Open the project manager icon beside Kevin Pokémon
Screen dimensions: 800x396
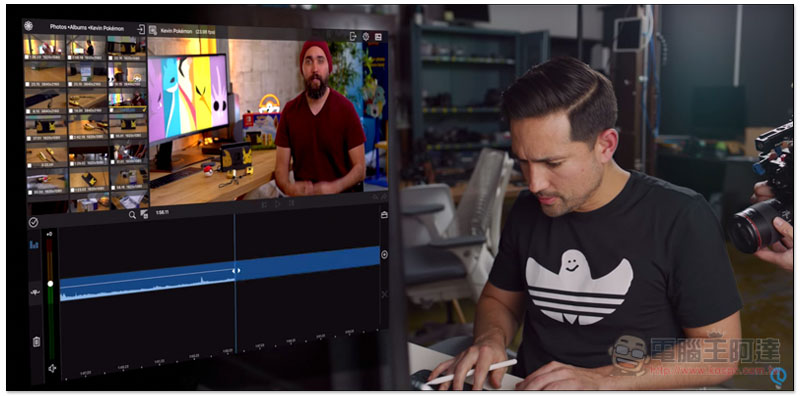(x=152, y=30)
